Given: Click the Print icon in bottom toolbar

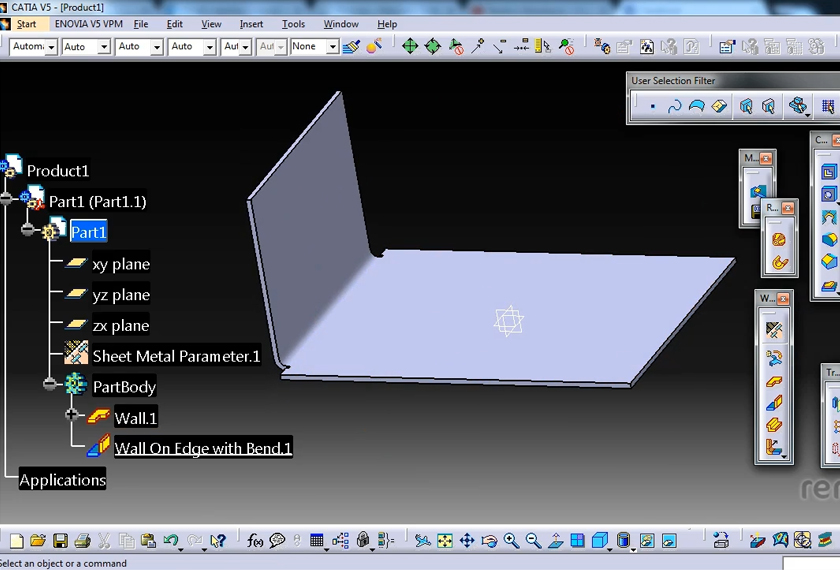Looking at the screenshot, I should pyautogui.click(x=82, y=541).
